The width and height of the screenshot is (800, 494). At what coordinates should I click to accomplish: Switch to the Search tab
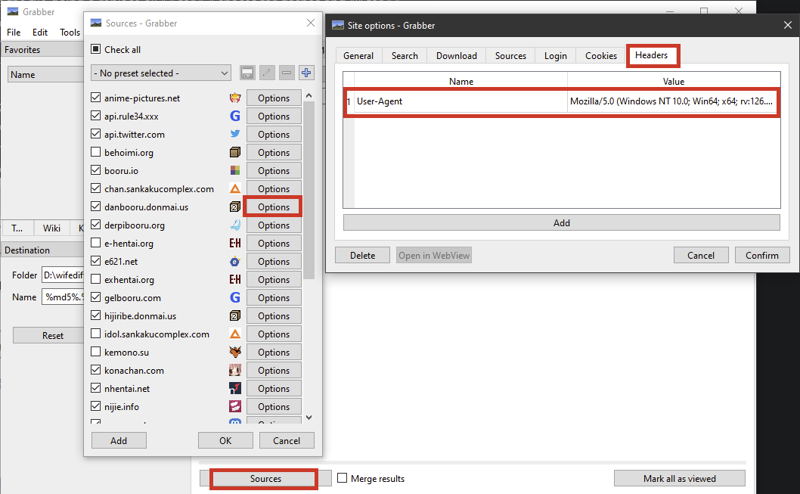(405, 56)
